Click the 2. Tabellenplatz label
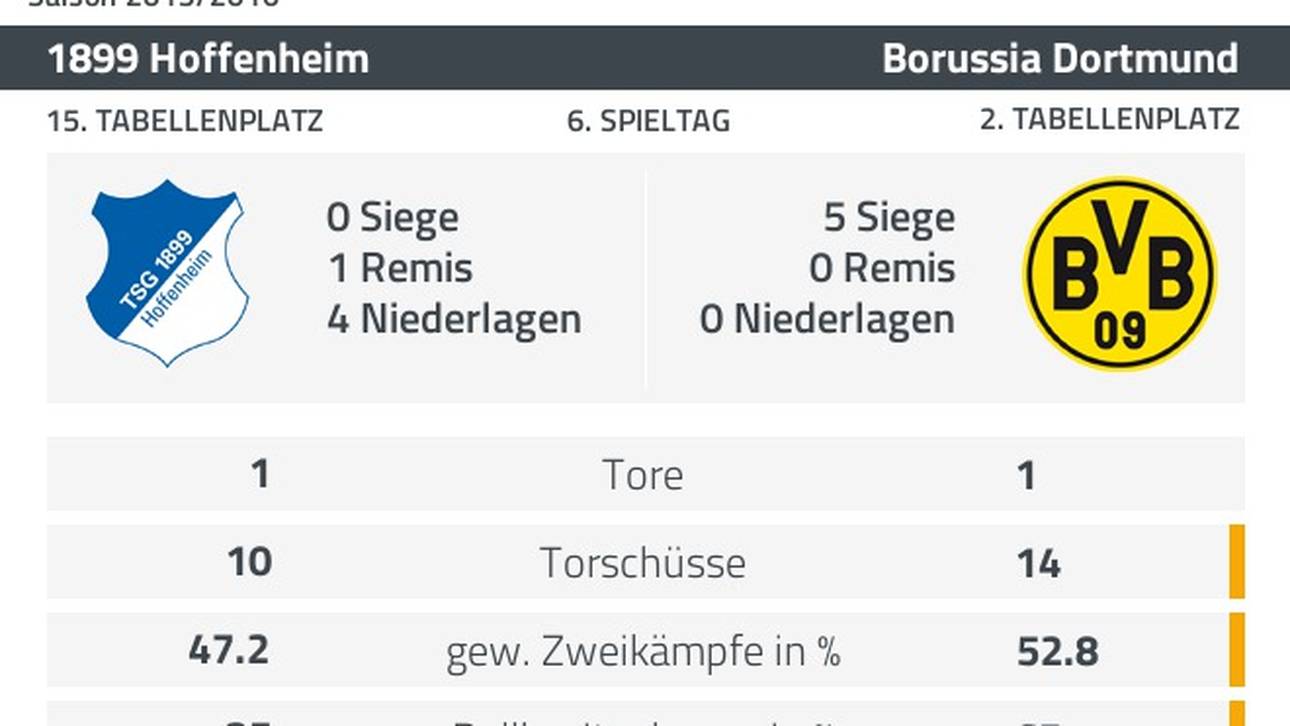 pos(1109,119)
